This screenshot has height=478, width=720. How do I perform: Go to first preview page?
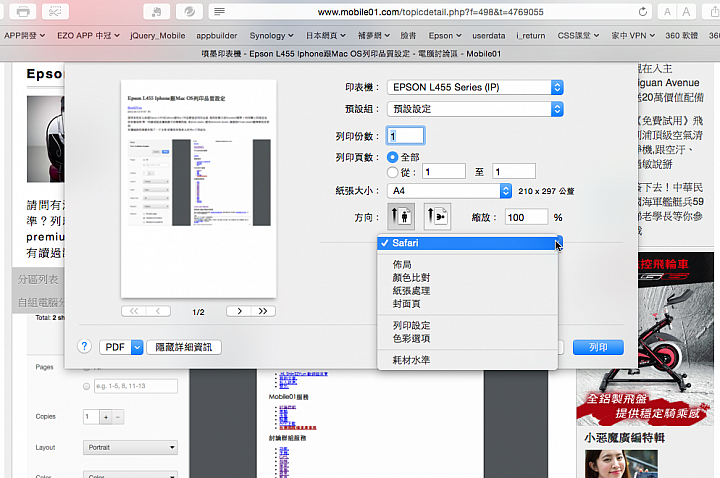[x=134, y=311]
